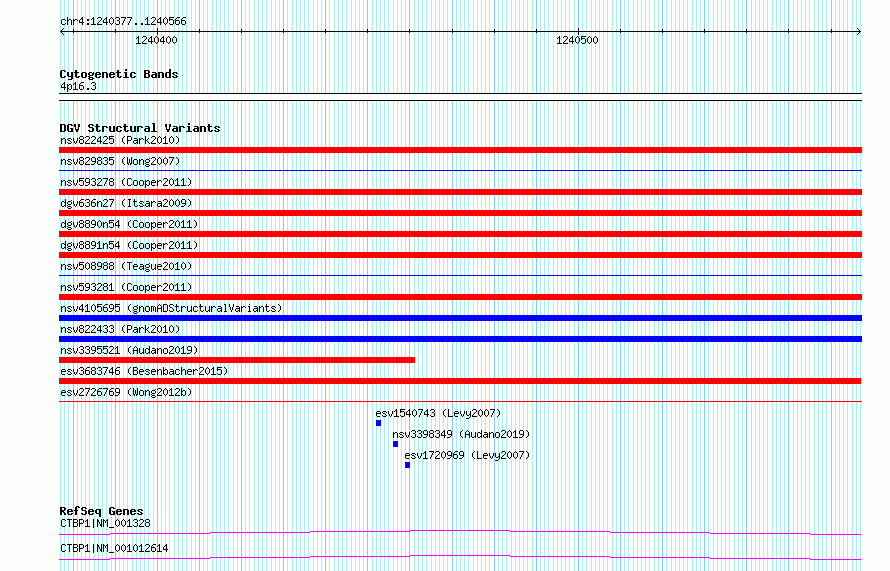
Task: Open the nsv822433 (Park2010) label
Action: click(x=120, y=329)
